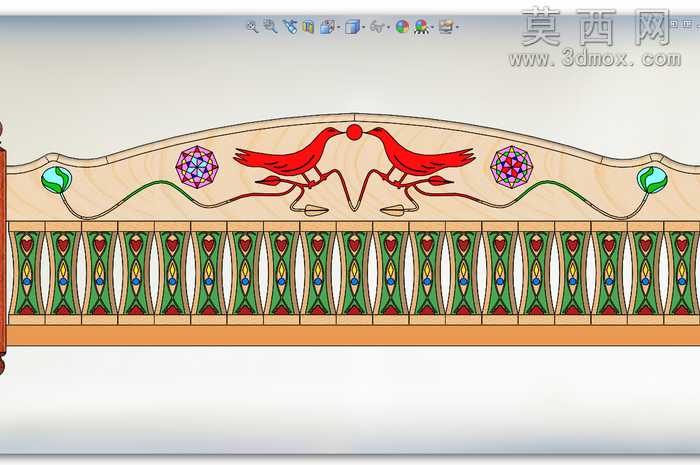Click the Hide/Show Items glasses icon

click(376, 27)
